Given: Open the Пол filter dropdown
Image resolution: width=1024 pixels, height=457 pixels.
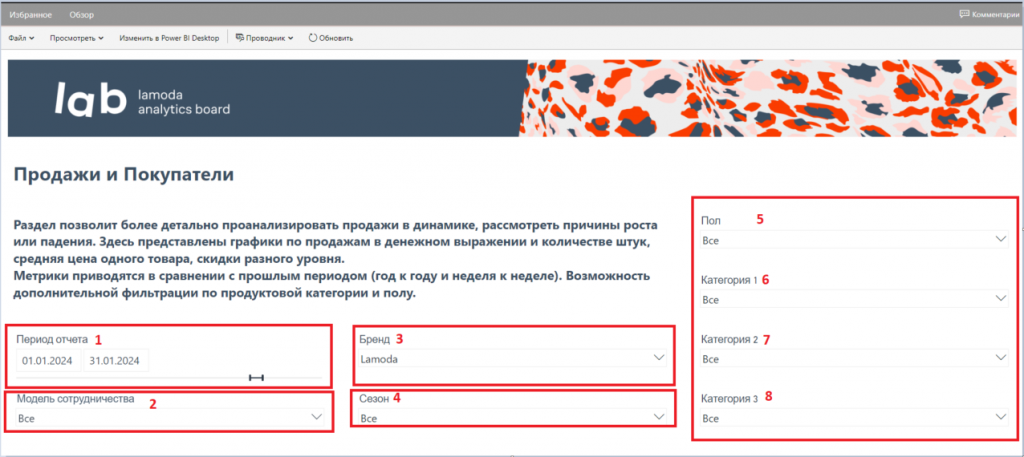Looking at the screenshot, I should (854, 240).
